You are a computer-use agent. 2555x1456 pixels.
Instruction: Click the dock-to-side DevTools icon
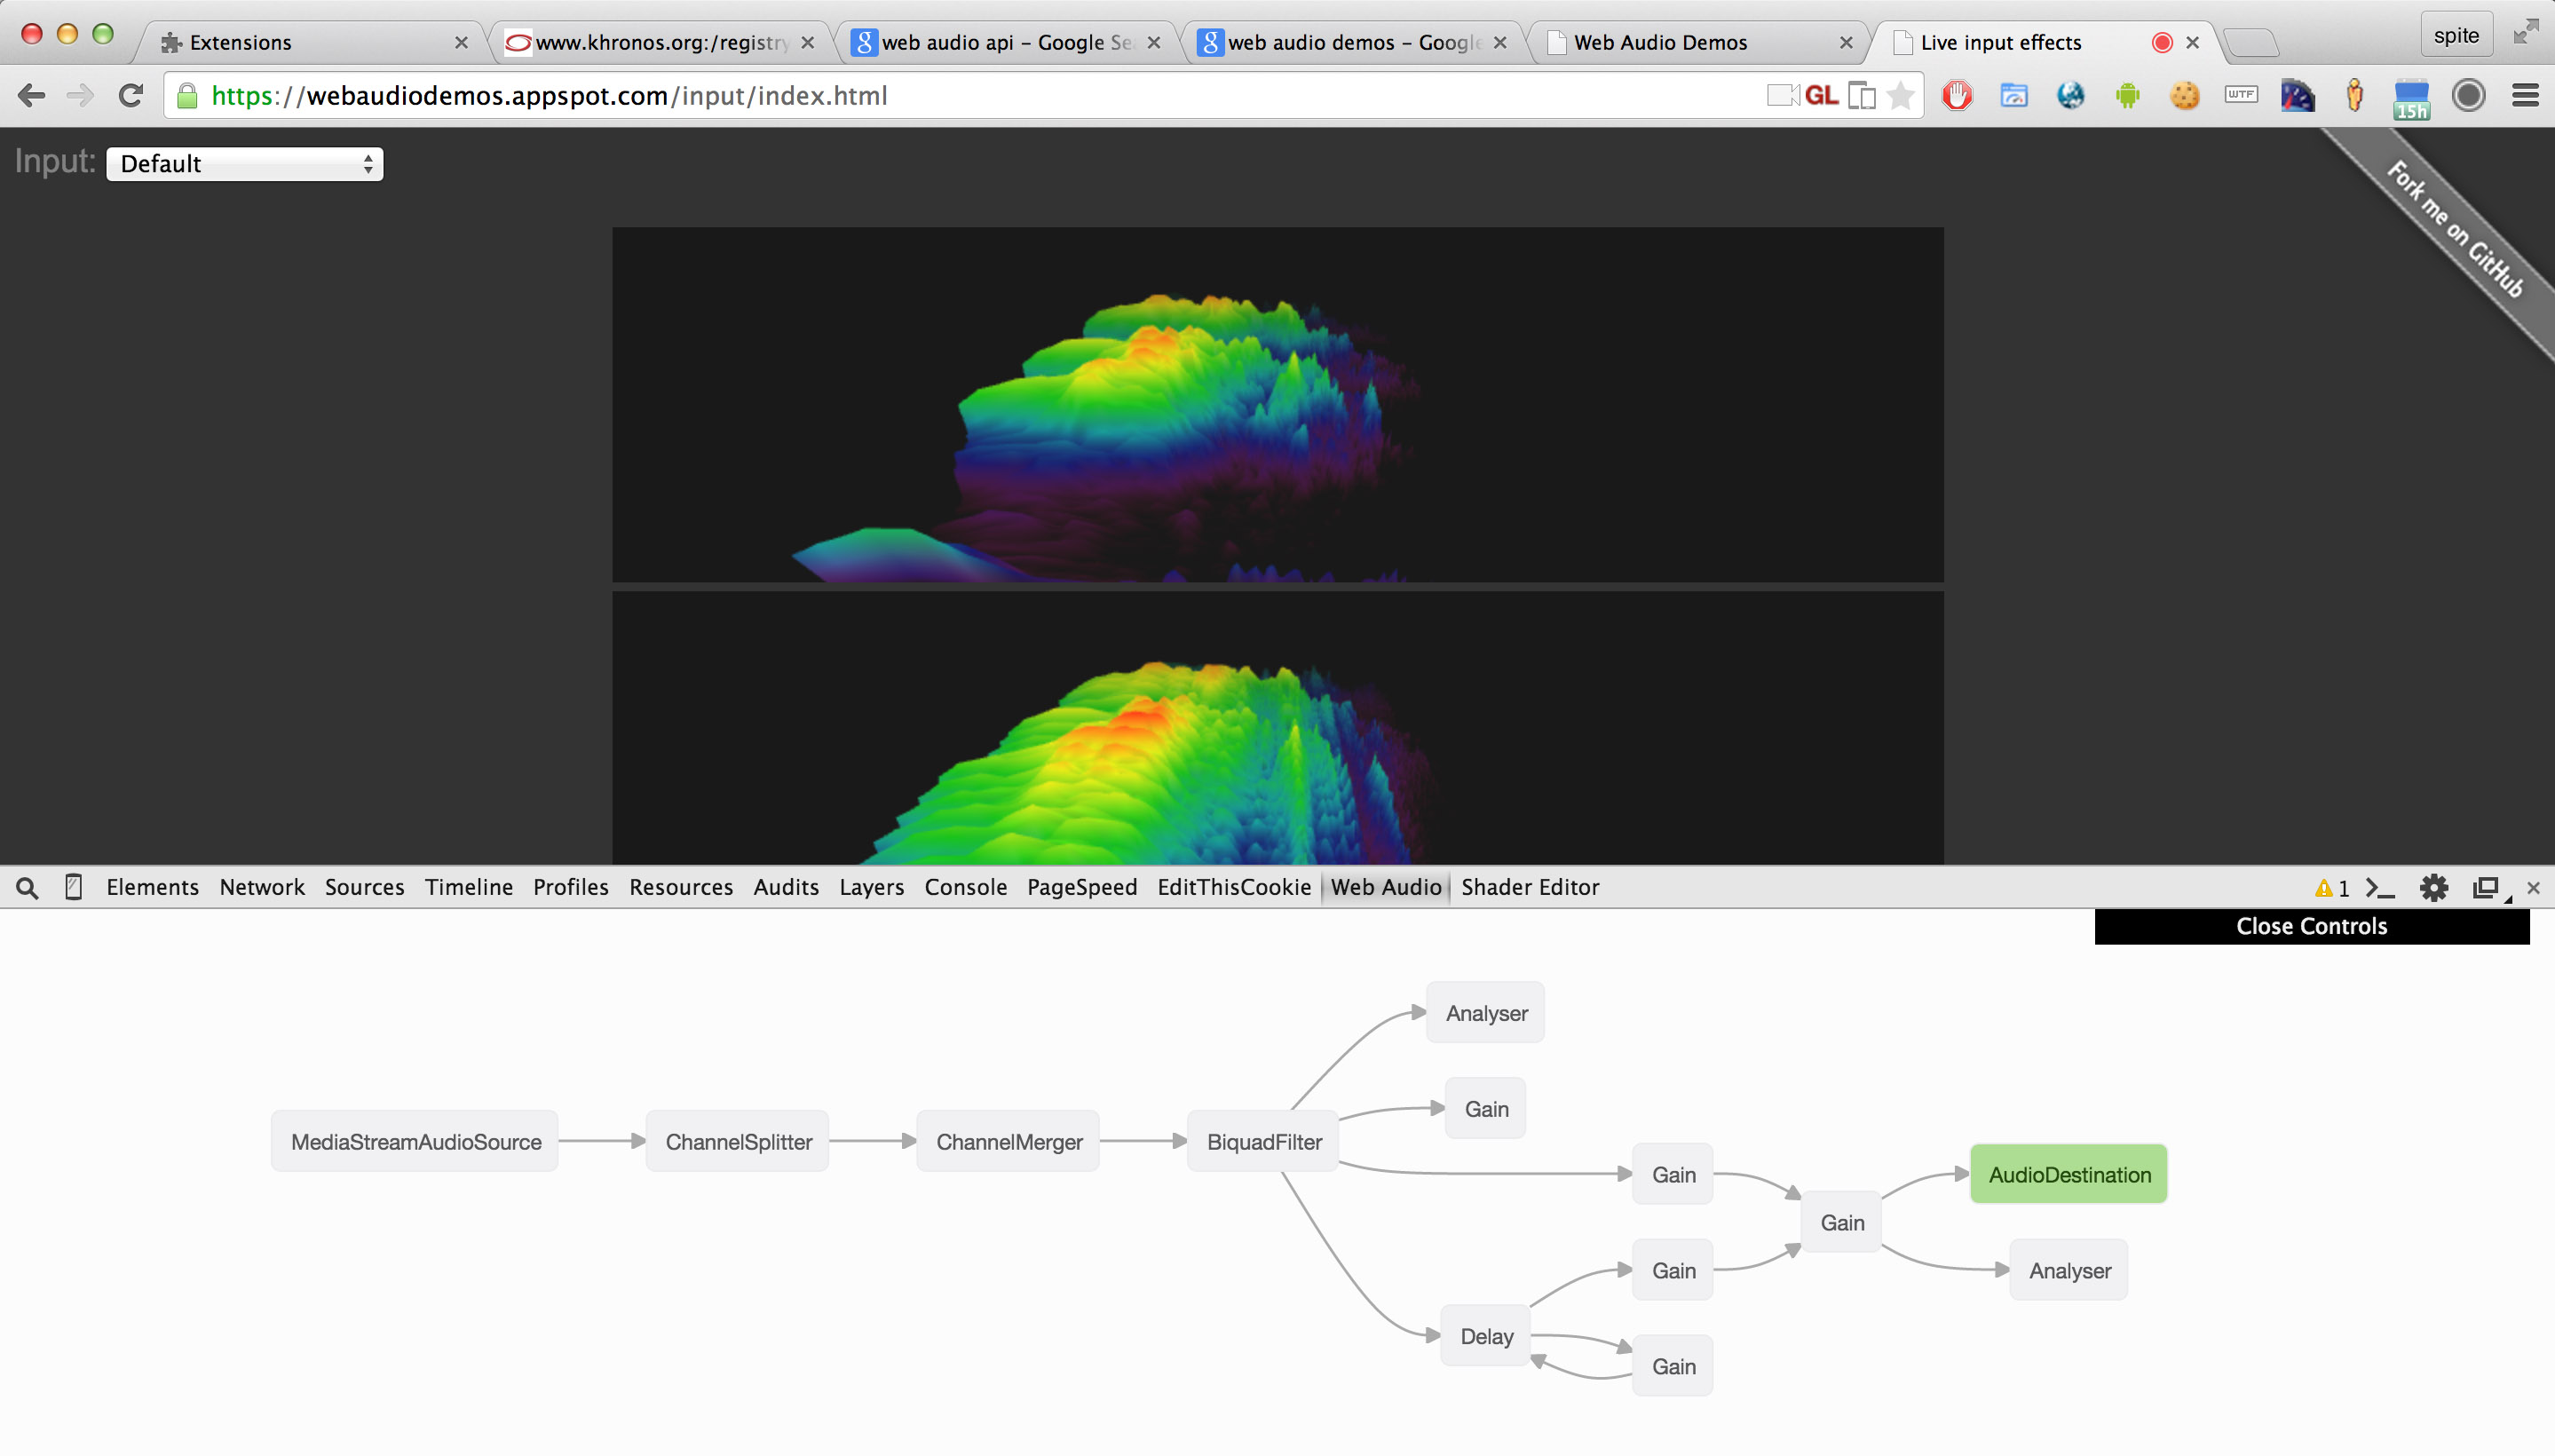click(x=2486, y=887)
